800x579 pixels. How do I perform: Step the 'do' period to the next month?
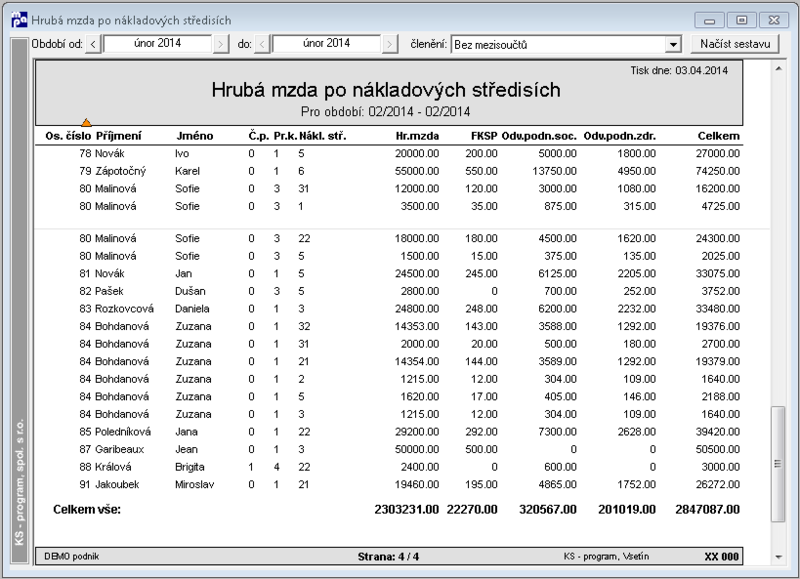pyautogui.click(x=390, y=44)
